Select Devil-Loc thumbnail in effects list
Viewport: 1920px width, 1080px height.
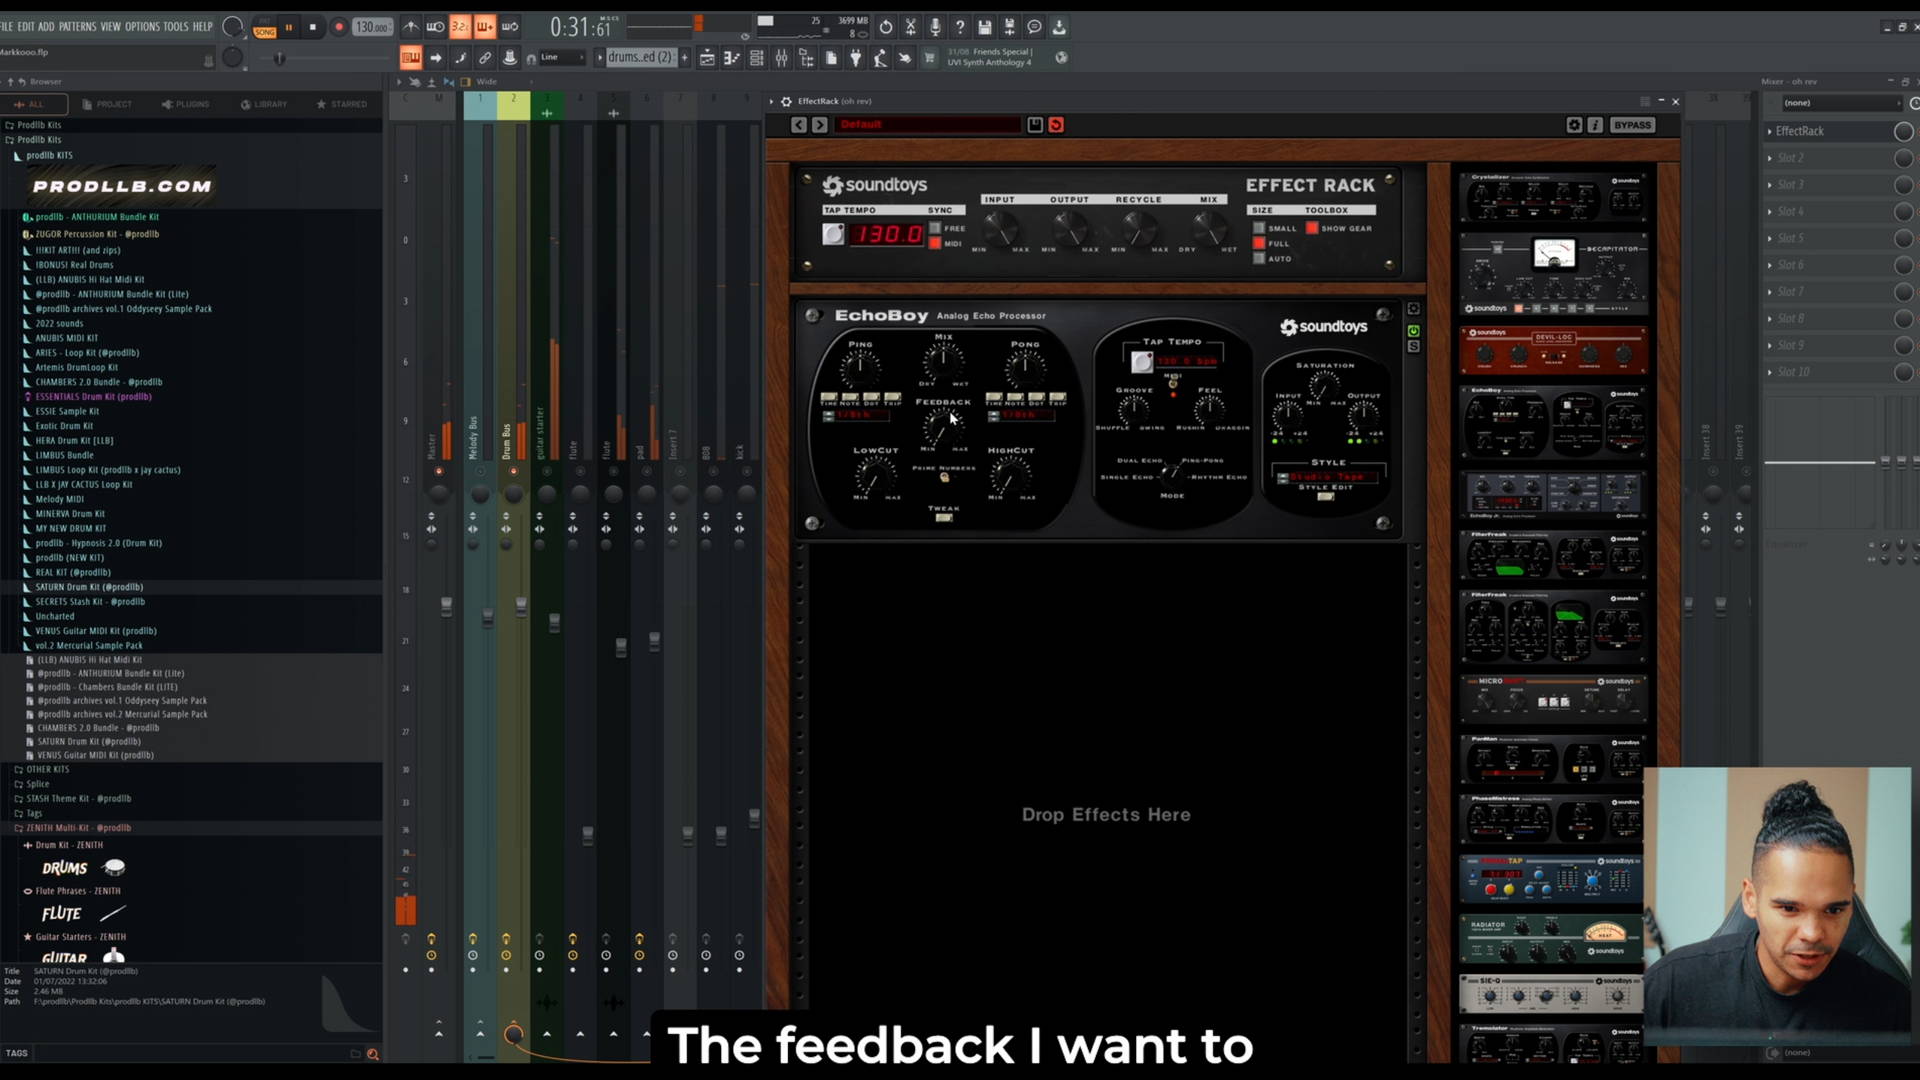(1553, 351)
